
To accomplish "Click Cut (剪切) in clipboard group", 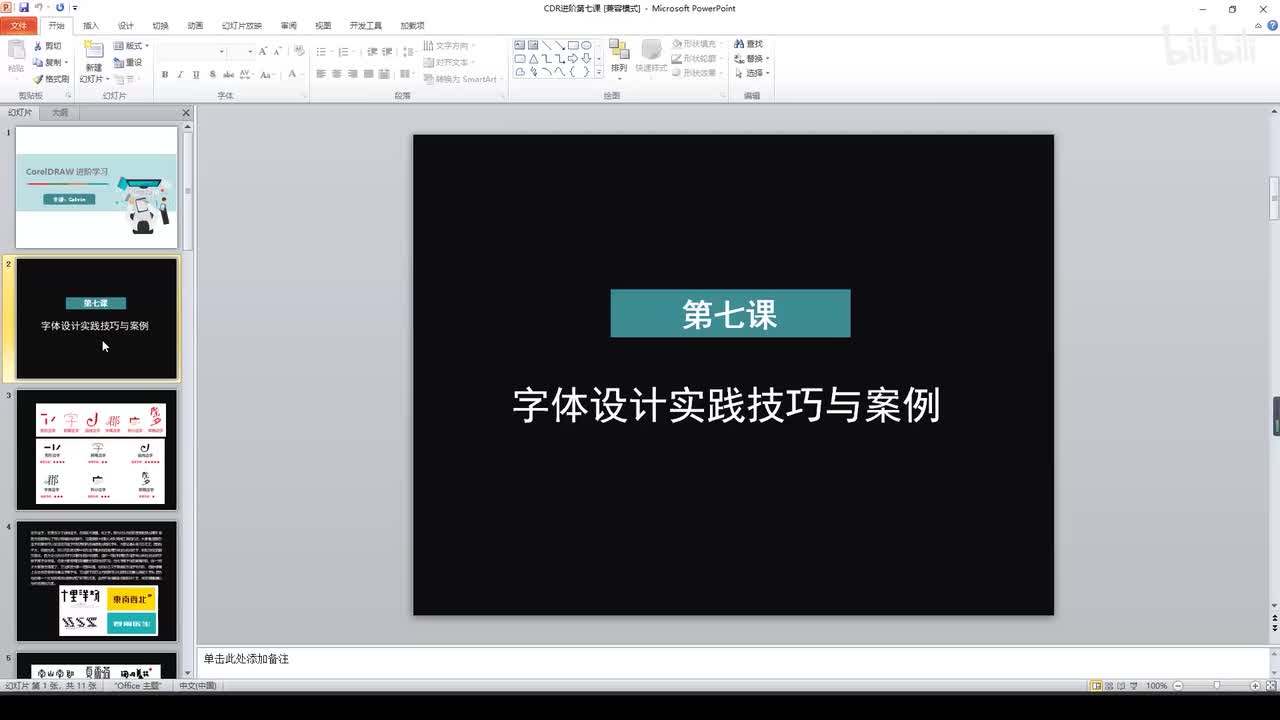I will point(47,46).
